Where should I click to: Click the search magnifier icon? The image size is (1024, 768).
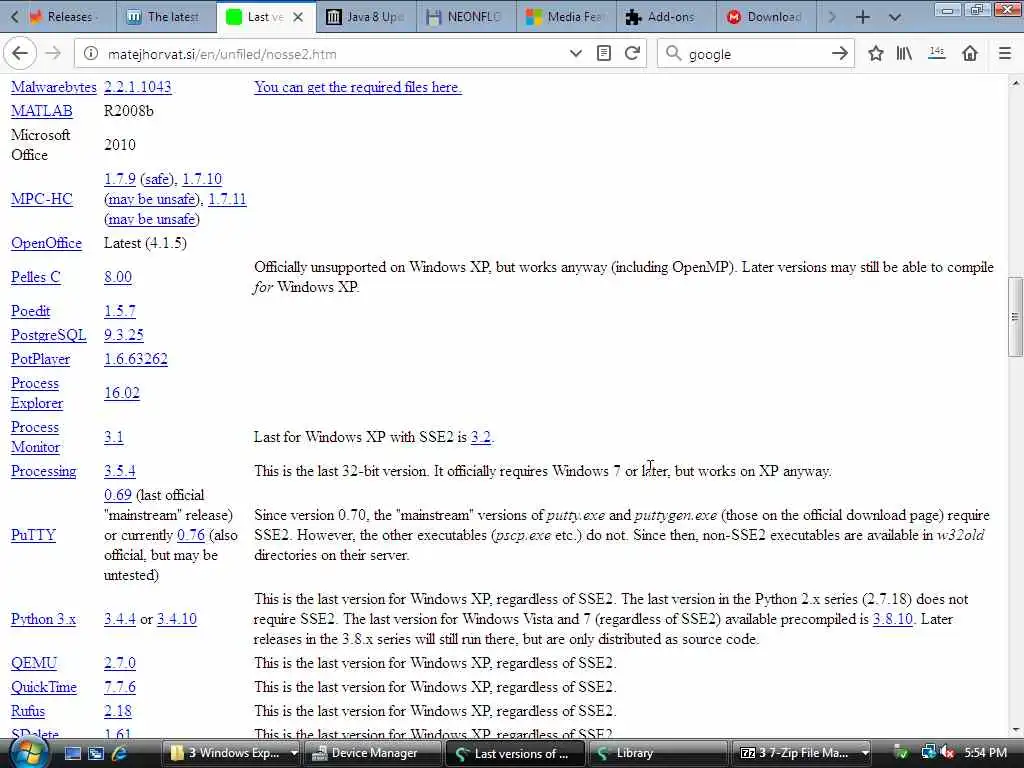[673, 54]
